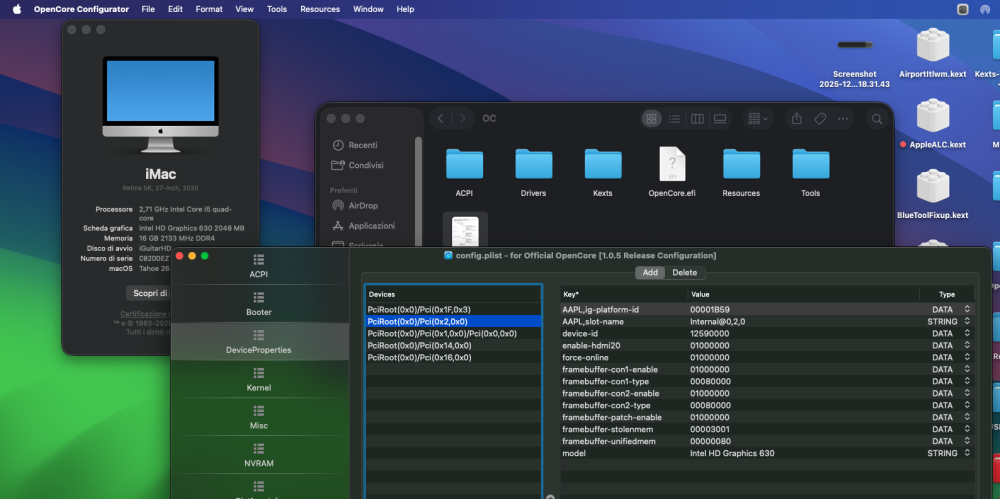
Task: Select DeviceProperties in the configurator sidebar
Action: click(258, 341)
